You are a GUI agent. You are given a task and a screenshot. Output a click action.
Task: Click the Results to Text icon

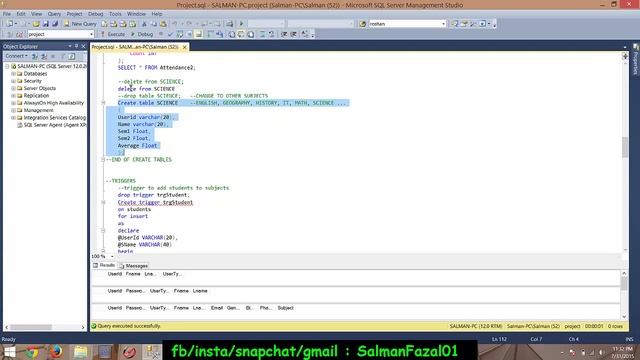point(232,34)
